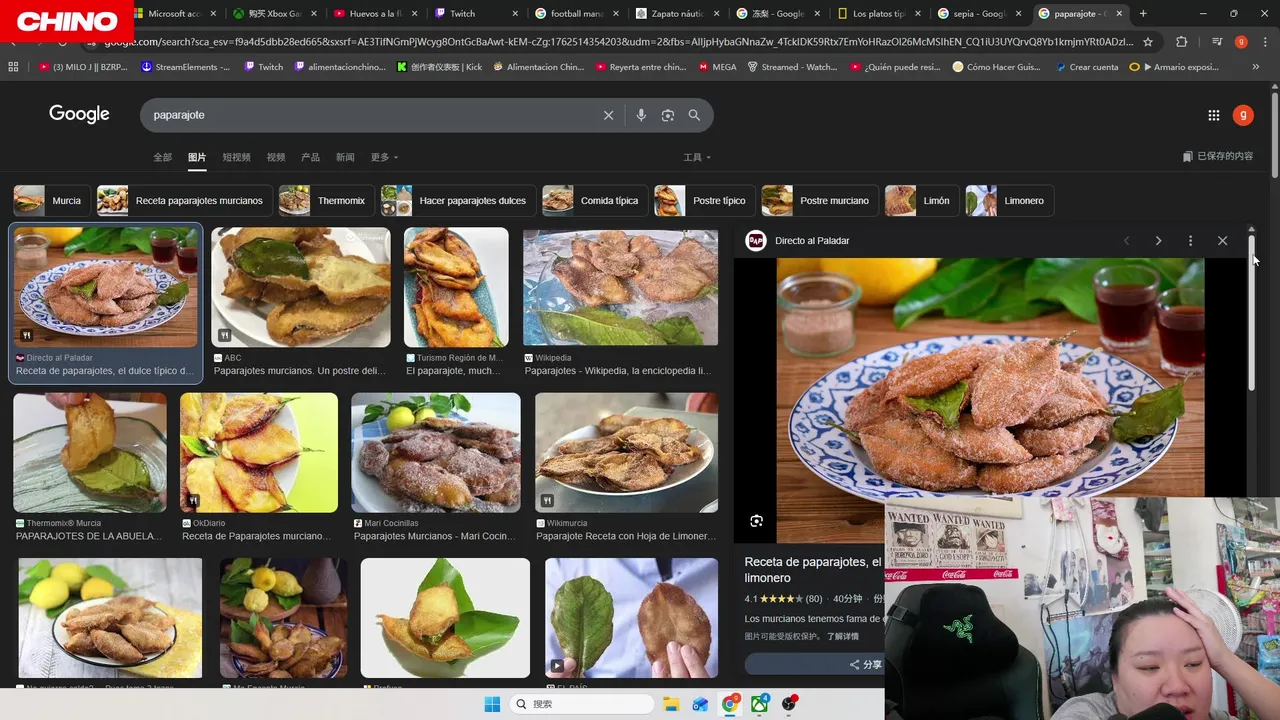Switch to the 新闻 (news) tab

point(345,157)
